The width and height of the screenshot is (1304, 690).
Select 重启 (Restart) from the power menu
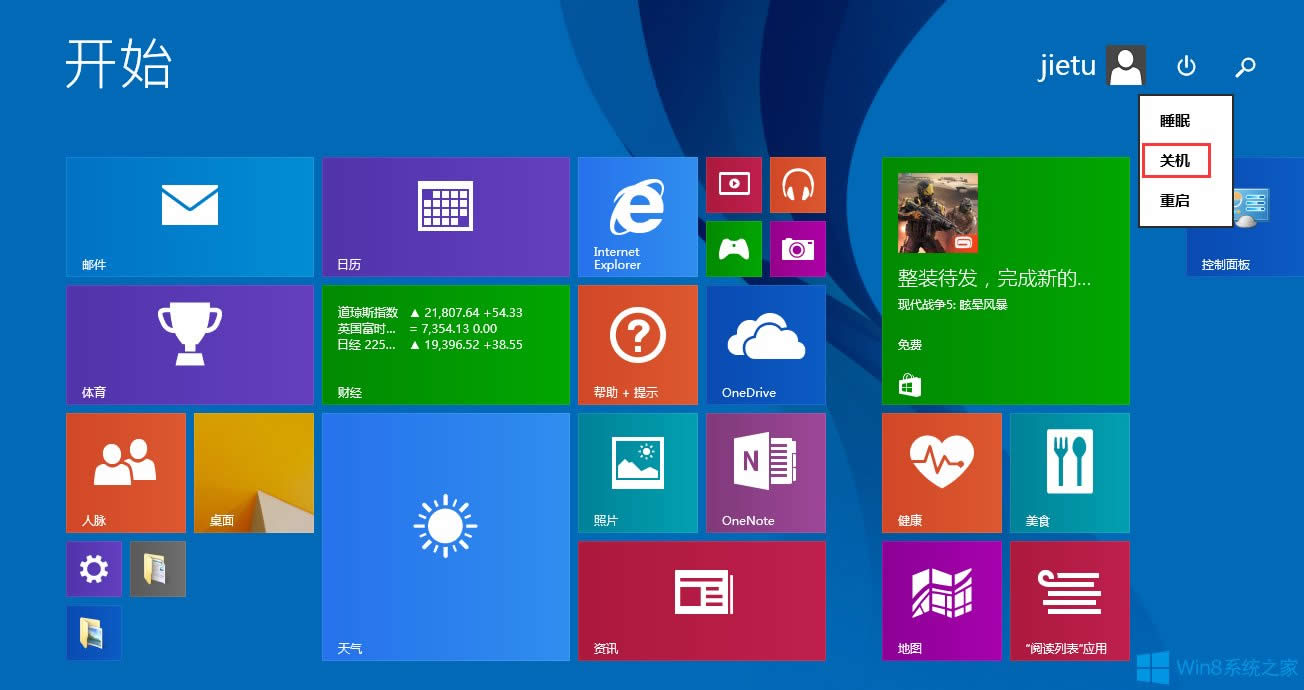(x=1175, y=200)
